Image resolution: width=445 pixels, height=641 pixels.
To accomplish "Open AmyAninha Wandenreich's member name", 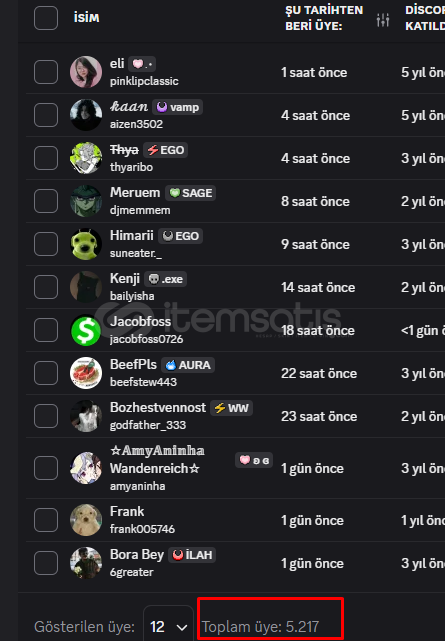I will (x=157, y=459).
